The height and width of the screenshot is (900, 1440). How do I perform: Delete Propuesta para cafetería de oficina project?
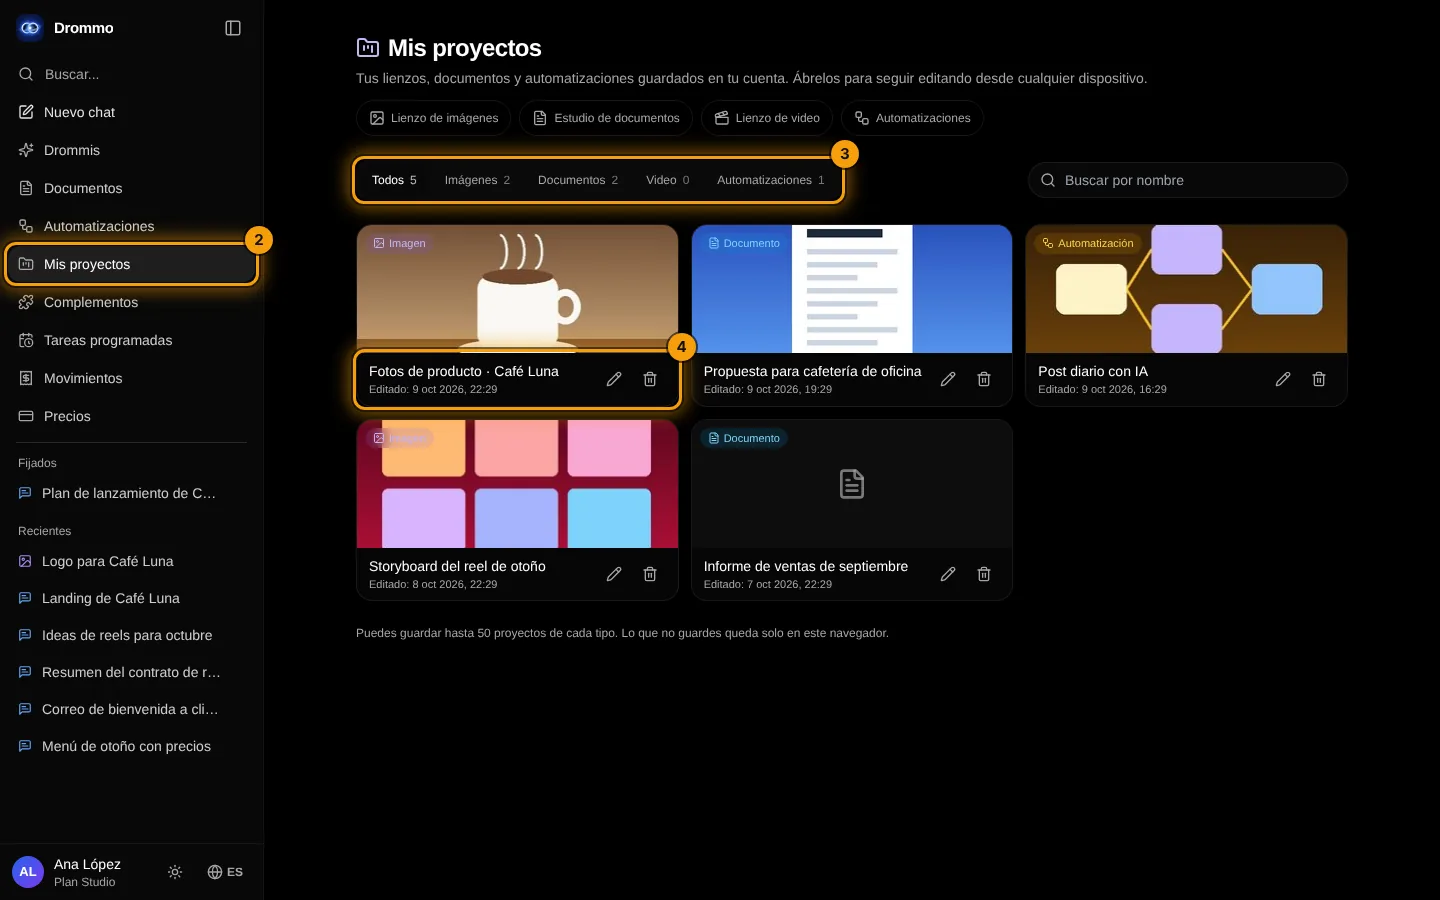[x=984, y=379]
